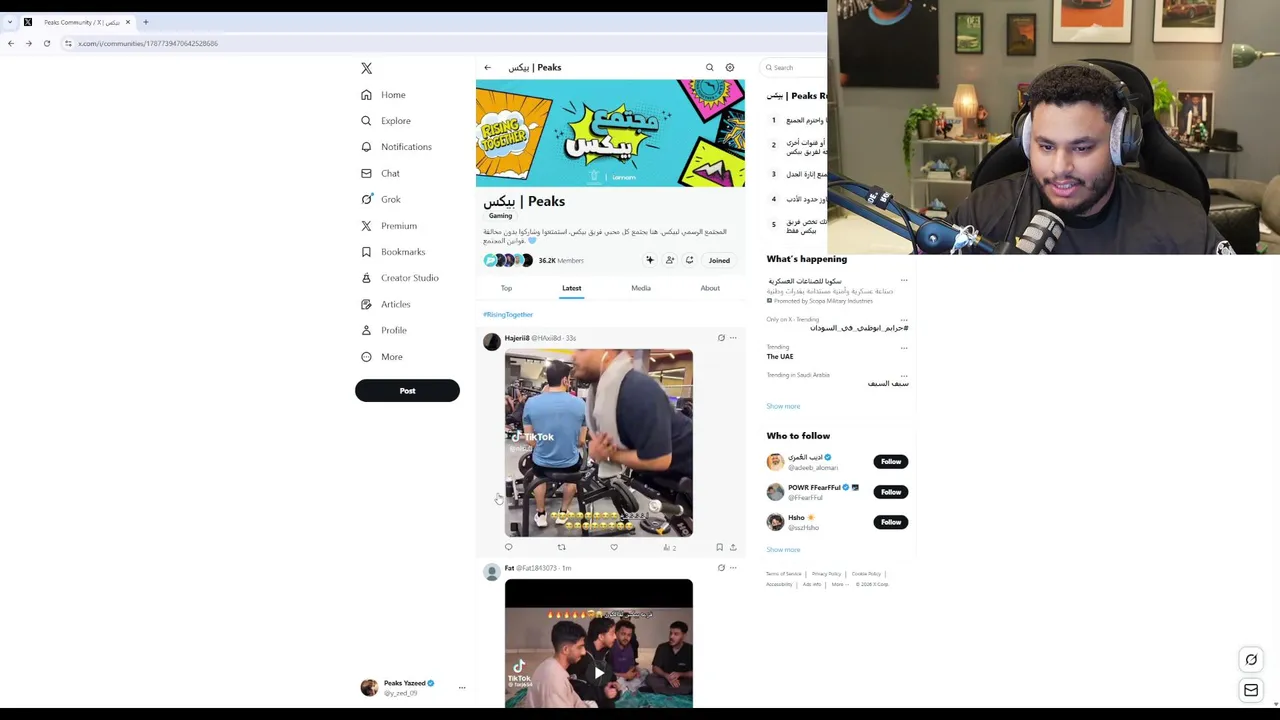The width and height of the screenshot is (1280, 720).
Task: Reply to Hajerii8's post
Action: pos(509,547)
